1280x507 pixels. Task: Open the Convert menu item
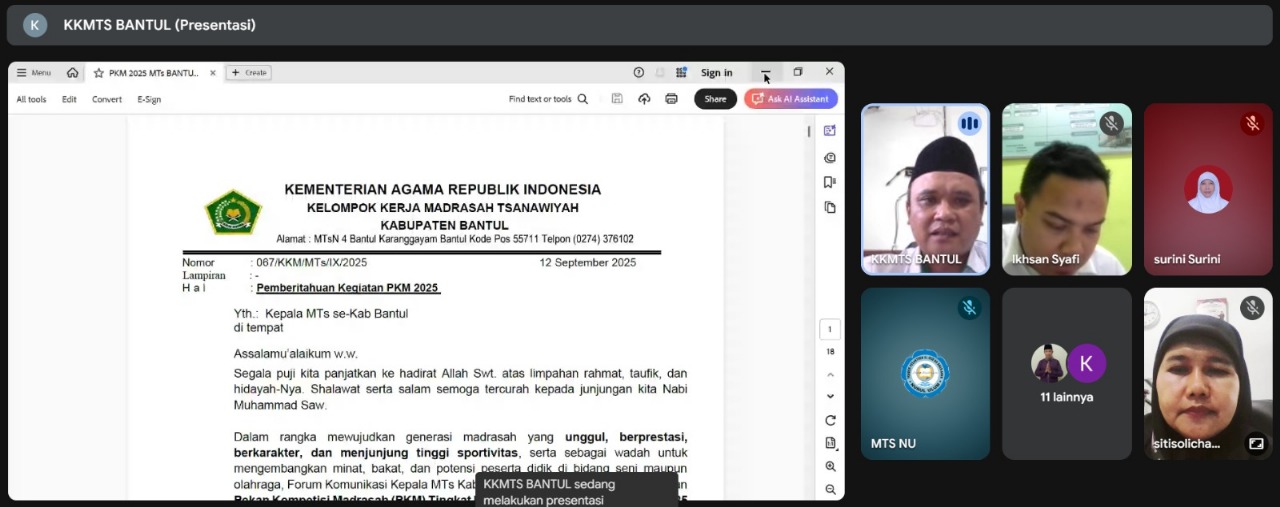(107, 99)
